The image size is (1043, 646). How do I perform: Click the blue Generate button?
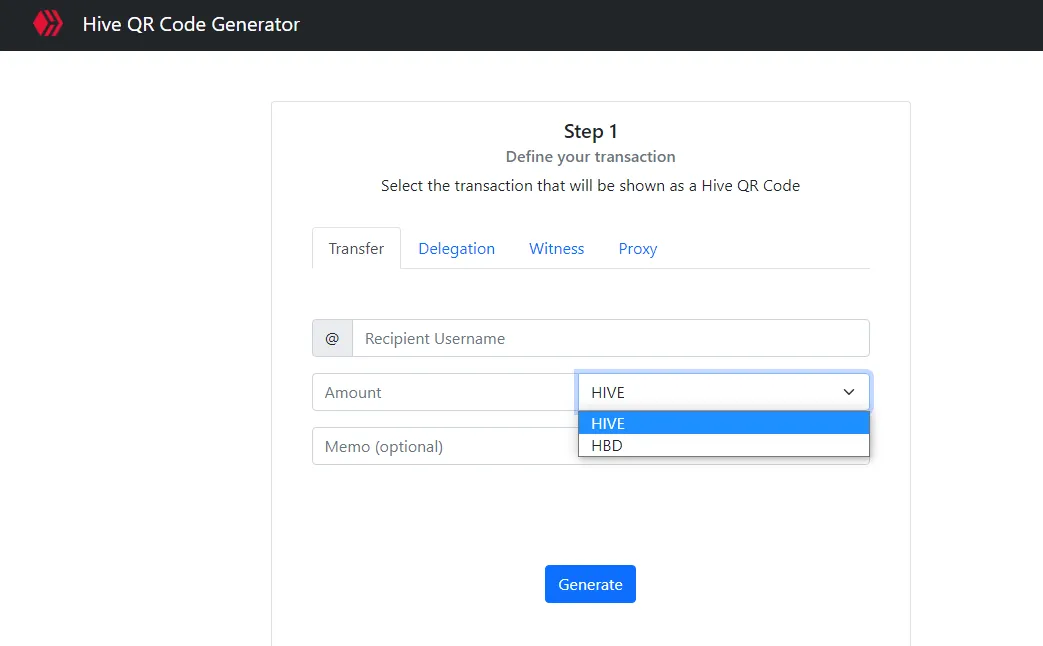pyautogui.click(x=590, y=584)
